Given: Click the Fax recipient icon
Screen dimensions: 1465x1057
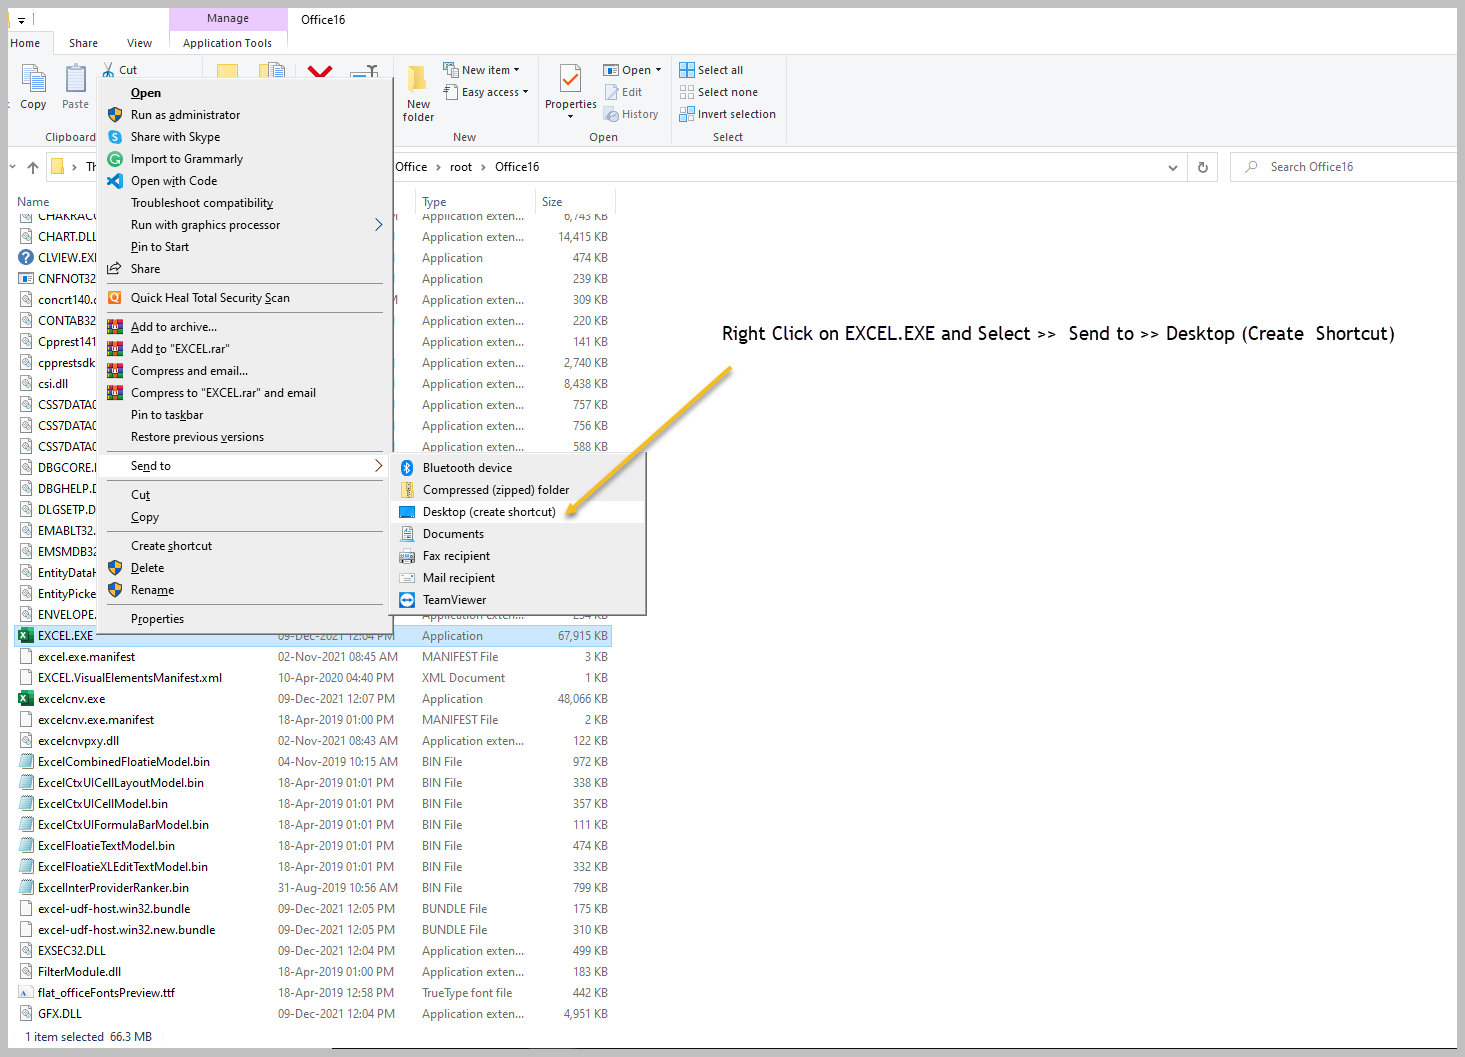Looking at the screenshot, I should pos(407,556).
